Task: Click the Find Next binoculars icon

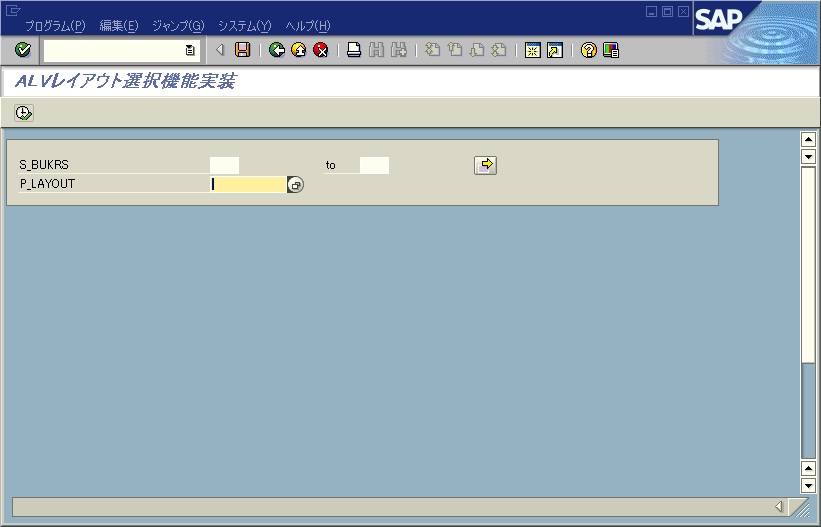Action: (398, 50)
